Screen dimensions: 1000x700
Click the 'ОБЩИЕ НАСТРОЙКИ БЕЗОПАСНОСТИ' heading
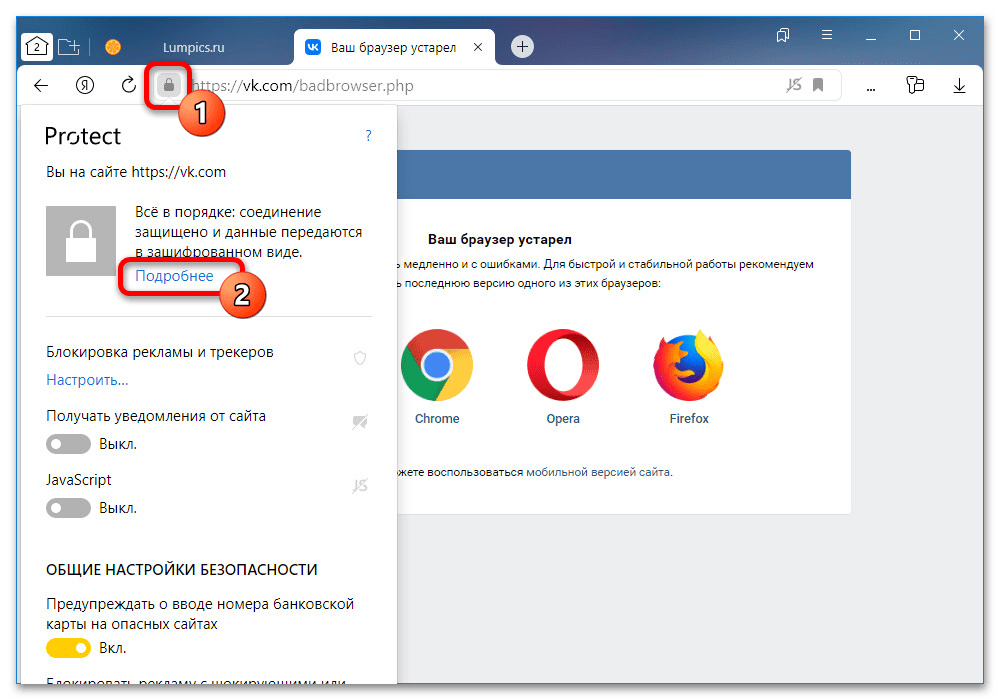182,570
